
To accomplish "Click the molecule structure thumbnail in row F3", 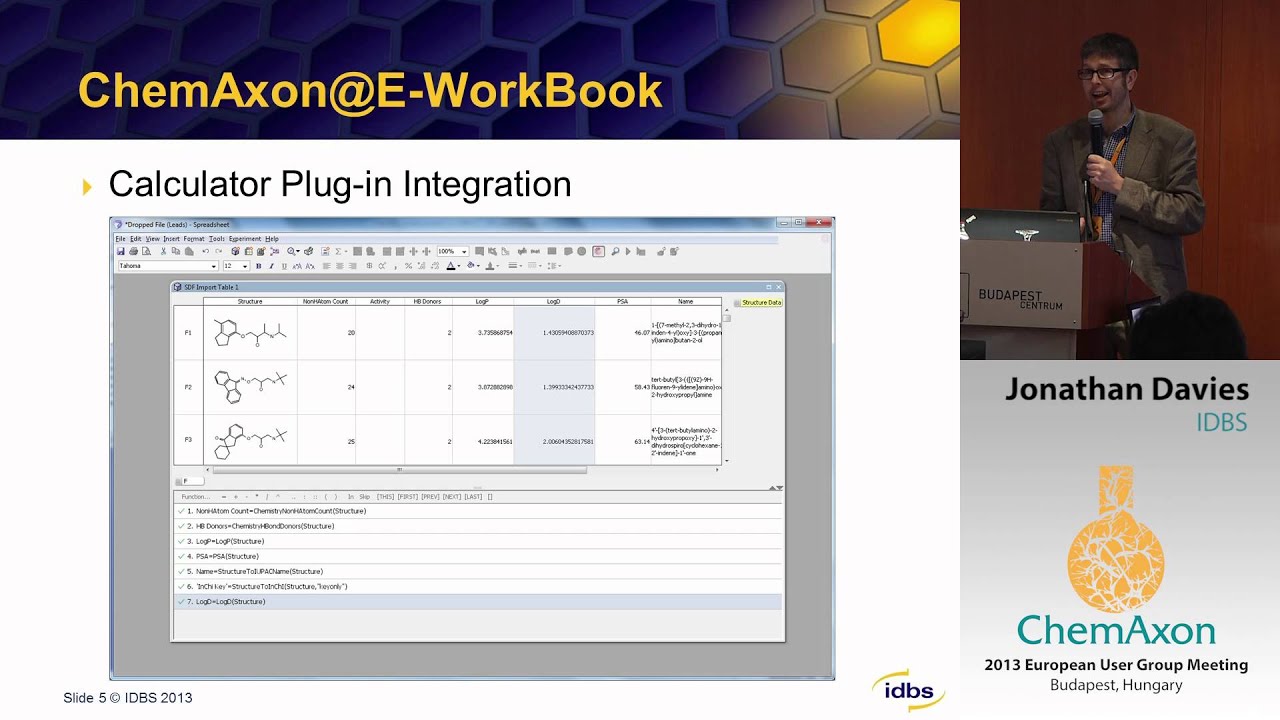I will click(x=250, y=439).
